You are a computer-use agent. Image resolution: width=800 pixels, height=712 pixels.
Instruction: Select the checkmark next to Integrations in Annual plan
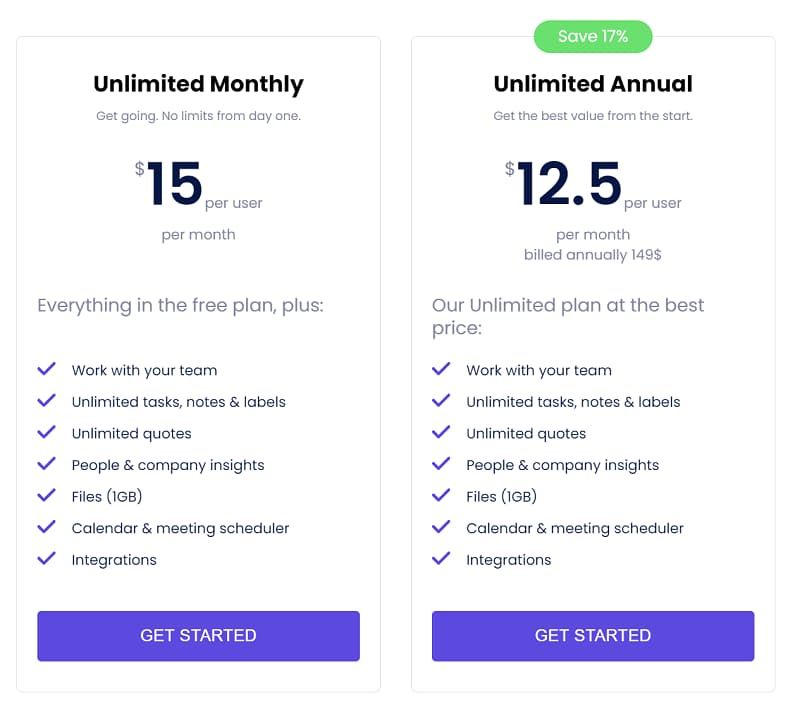(441, 559)
